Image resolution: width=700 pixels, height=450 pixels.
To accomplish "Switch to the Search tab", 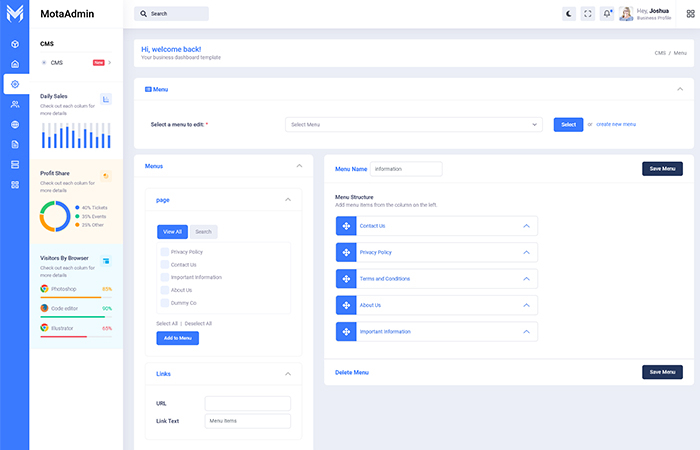I will pyautogui.click(x=203, y=231).
